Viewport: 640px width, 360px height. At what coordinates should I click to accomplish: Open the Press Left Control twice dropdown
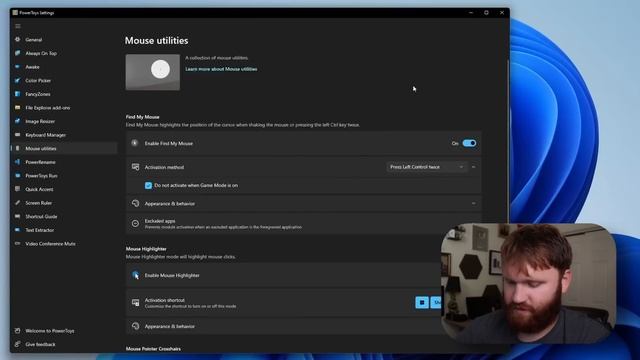426,167
